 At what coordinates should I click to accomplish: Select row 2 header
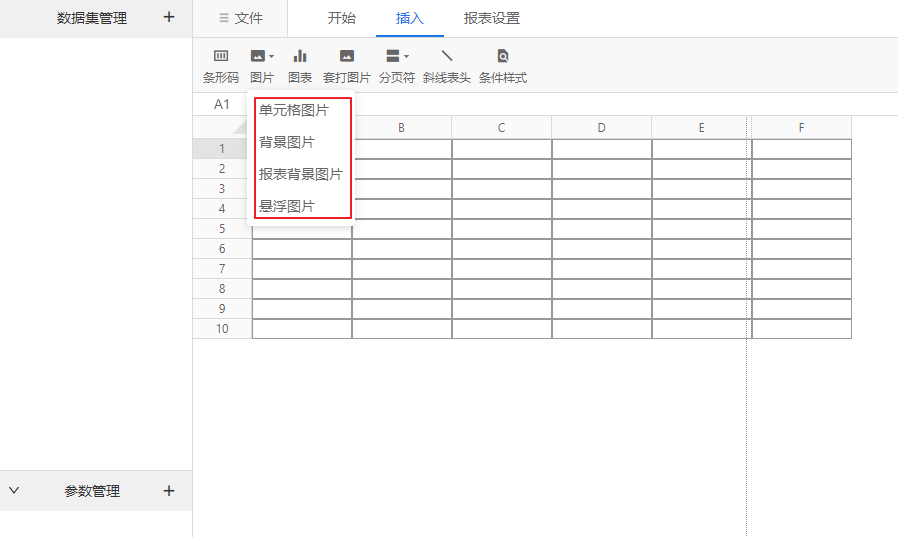click(222, 169)
